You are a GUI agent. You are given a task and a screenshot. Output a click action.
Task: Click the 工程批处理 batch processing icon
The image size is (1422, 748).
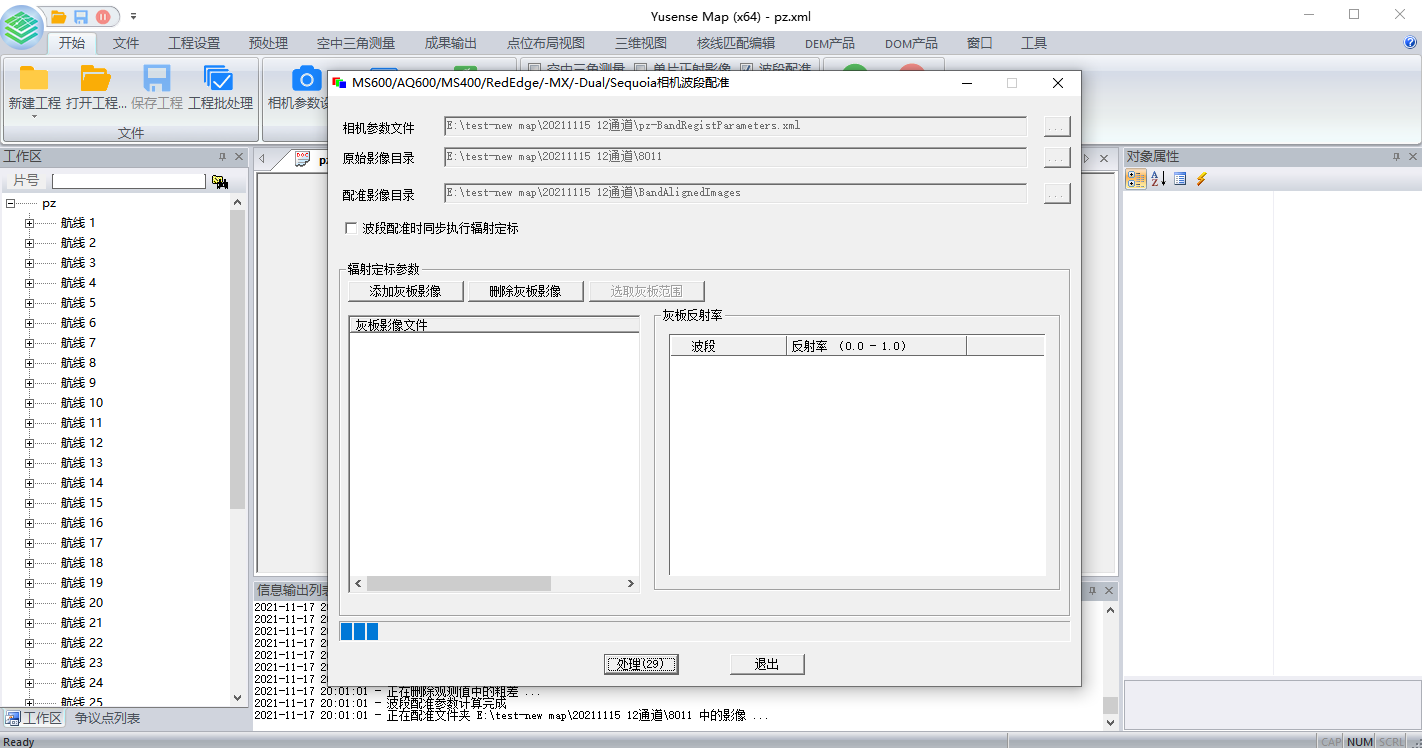[x=219, y=79]
